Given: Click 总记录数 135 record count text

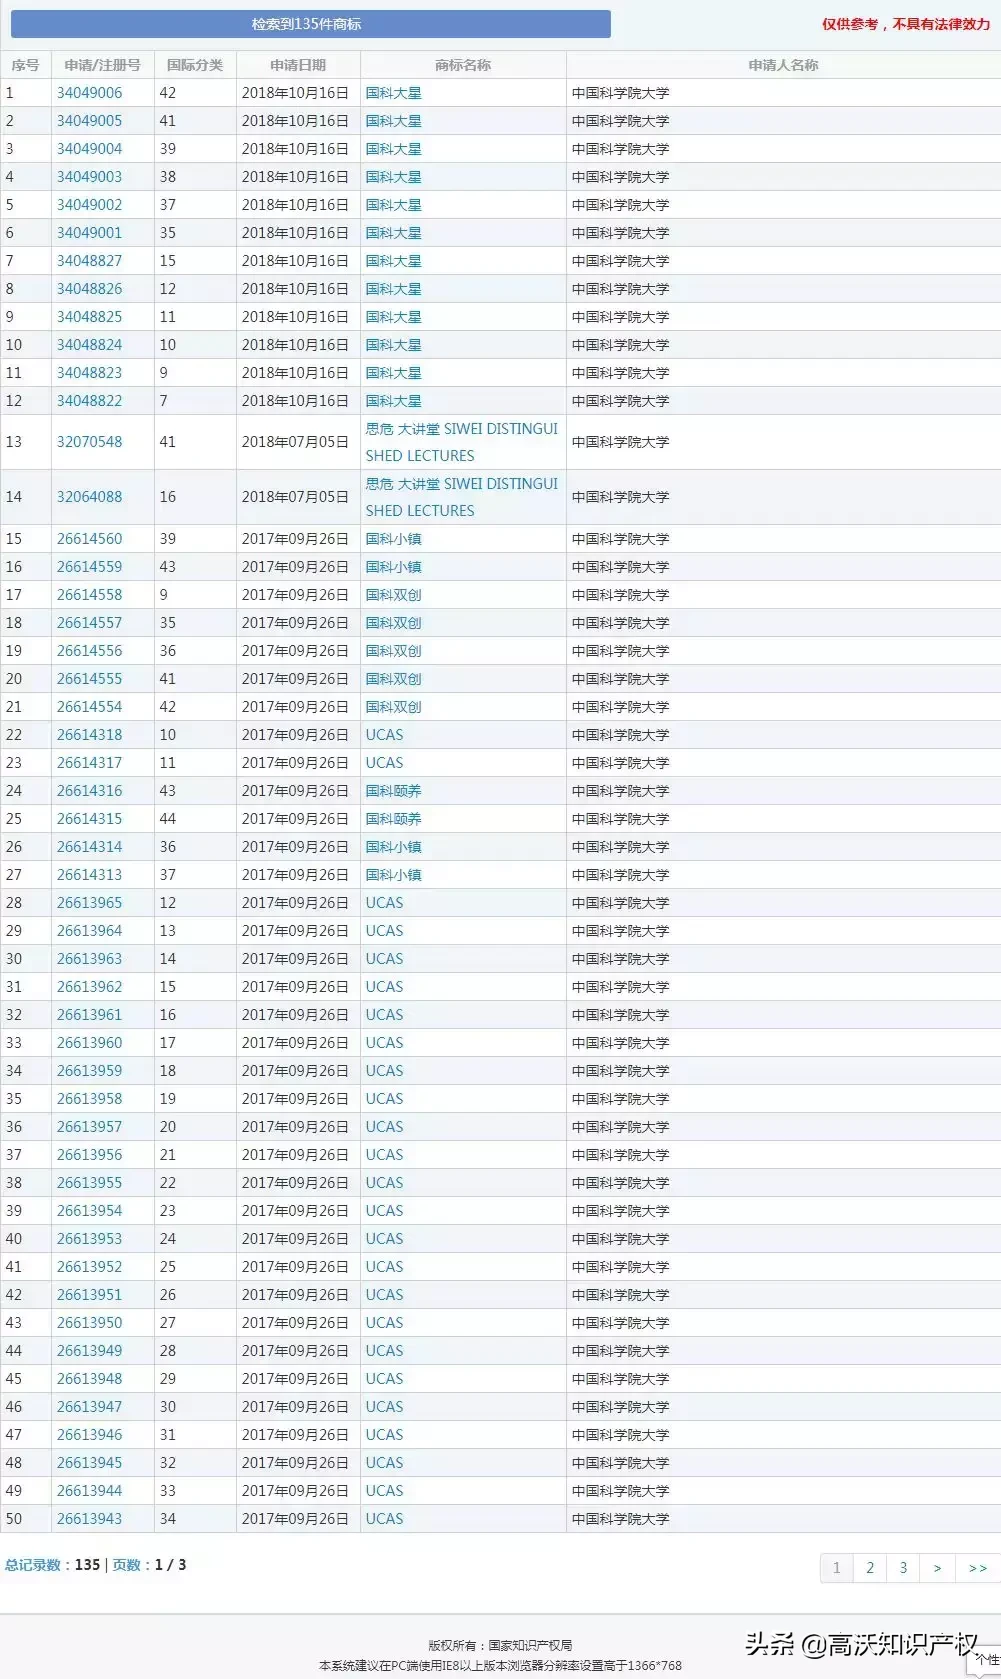Looking at the screenshot, I should 52,1565.
